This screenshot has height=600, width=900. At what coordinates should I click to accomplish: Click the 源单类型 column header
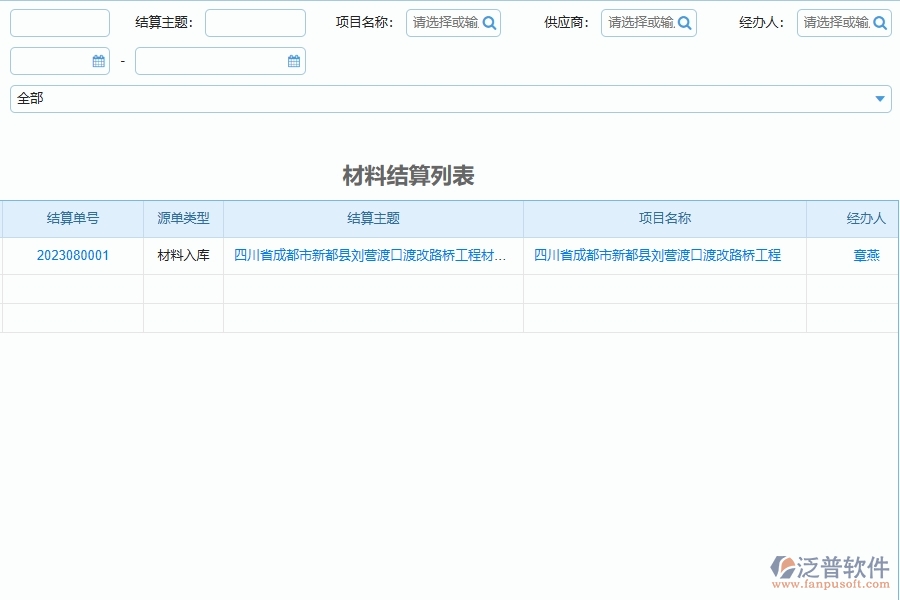183,218
